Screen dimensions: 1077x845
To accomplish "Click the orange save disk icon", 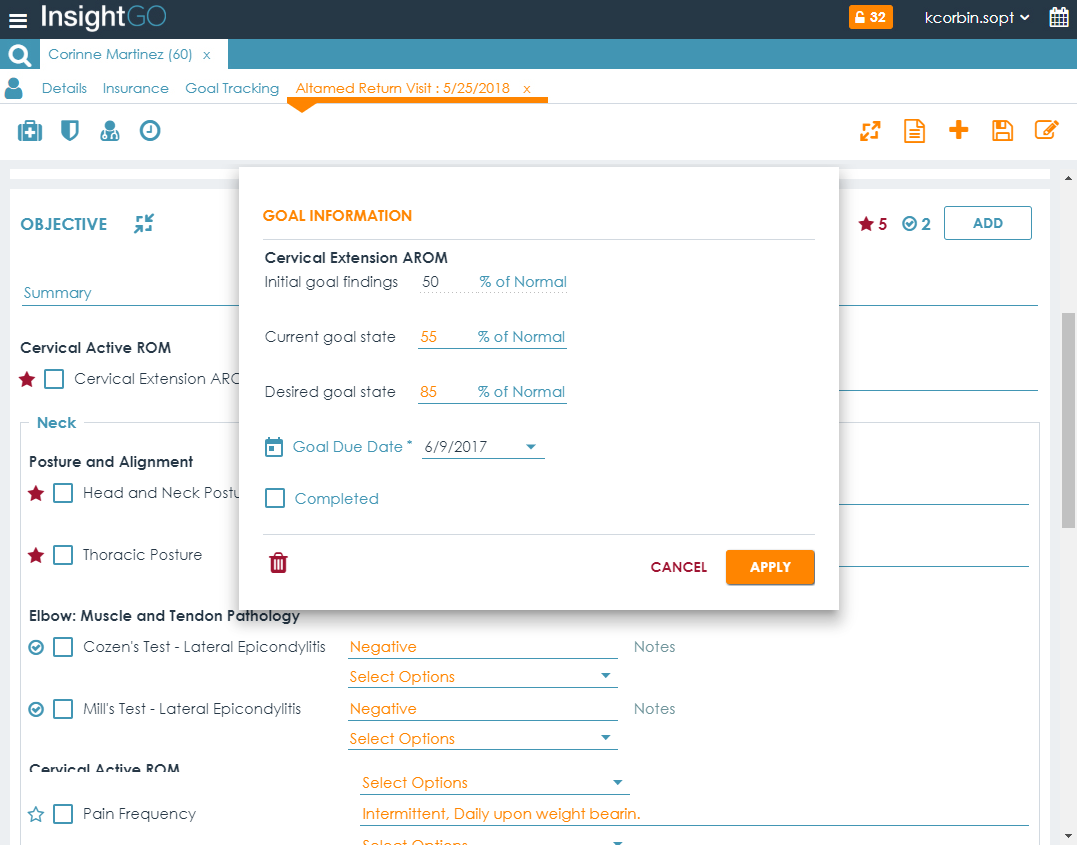I will pos(1002,131).
